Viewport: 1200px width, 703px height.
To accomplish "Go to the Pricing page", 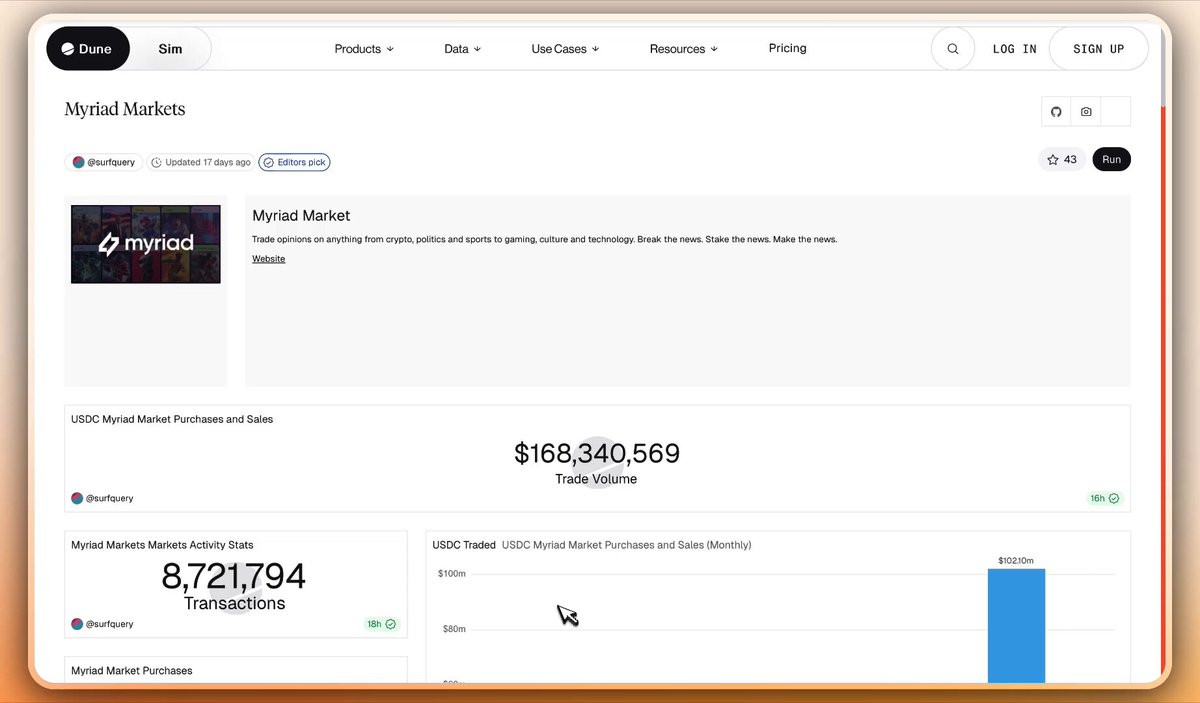I will click(x=788, y=48).
